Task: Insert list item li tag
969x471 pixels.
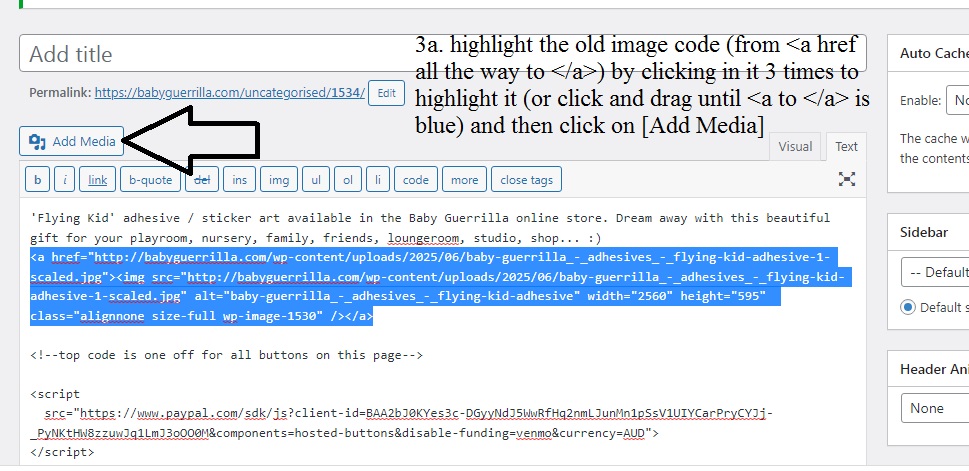Action: click(378, 180)
